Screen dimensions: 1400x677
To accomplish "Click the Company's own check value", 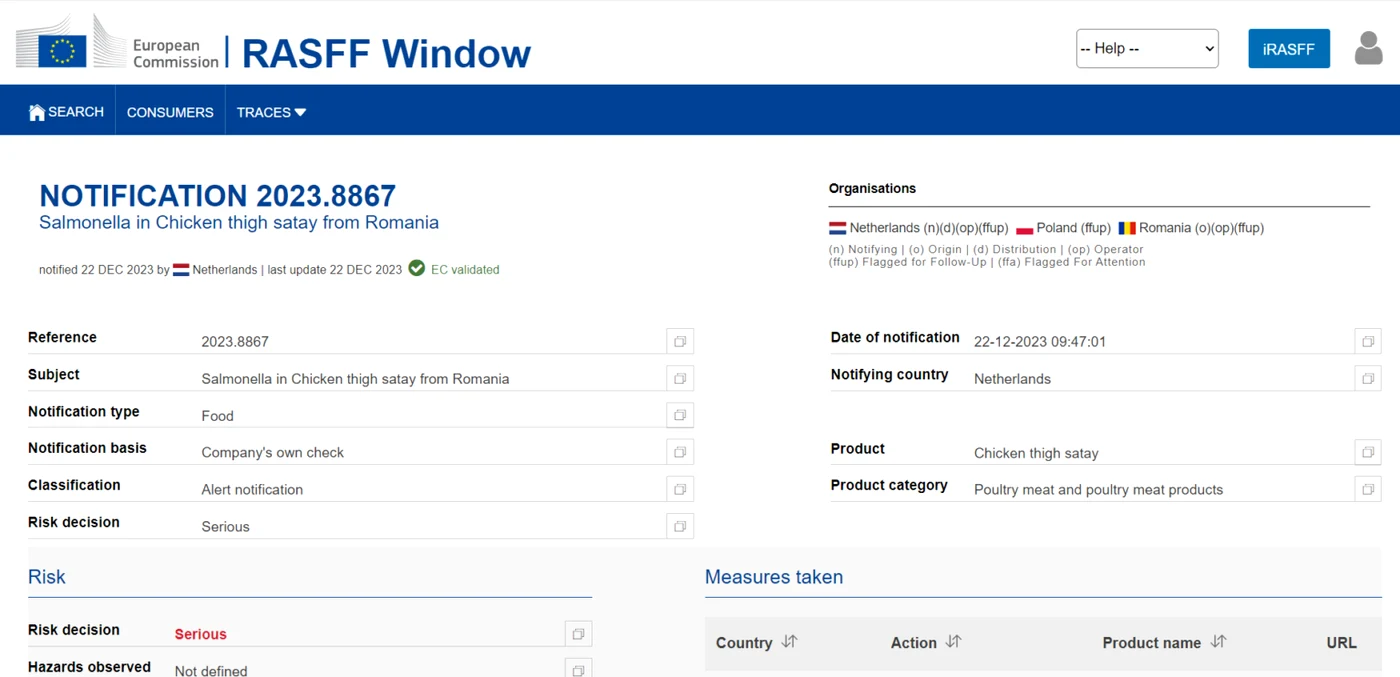I will click(272, 453).
